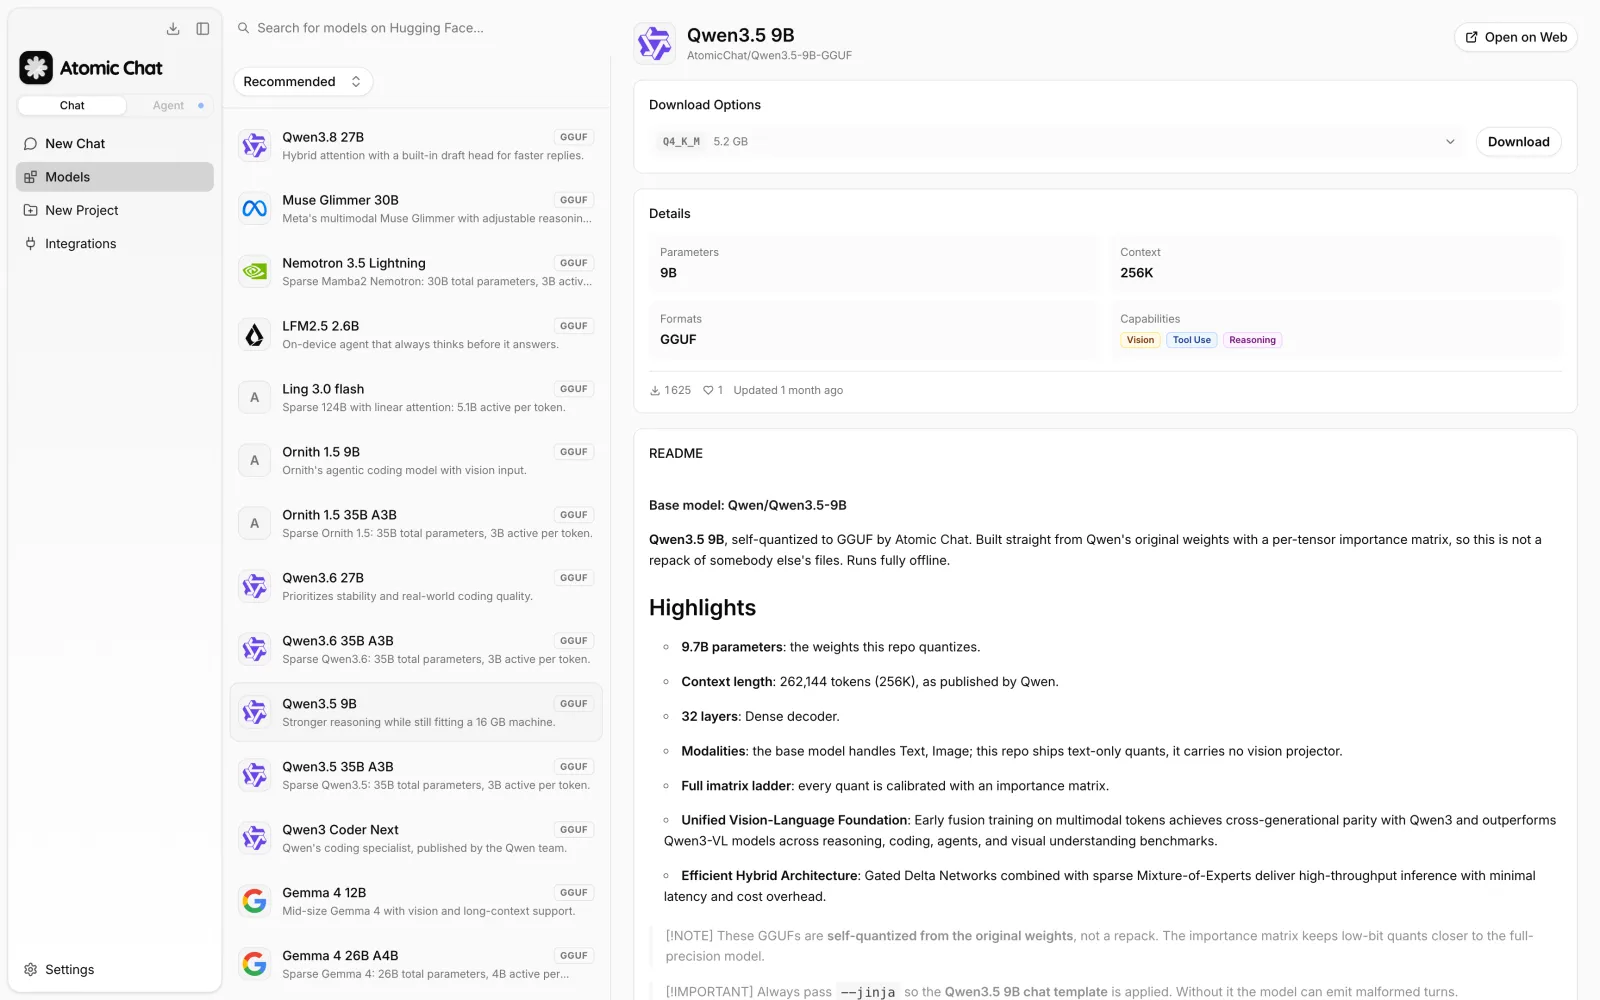Click the LFM2.5 2.6B flame logo
Image resolution: width=1600 pixels, height=1000 pixels.
tap(254, 335)
